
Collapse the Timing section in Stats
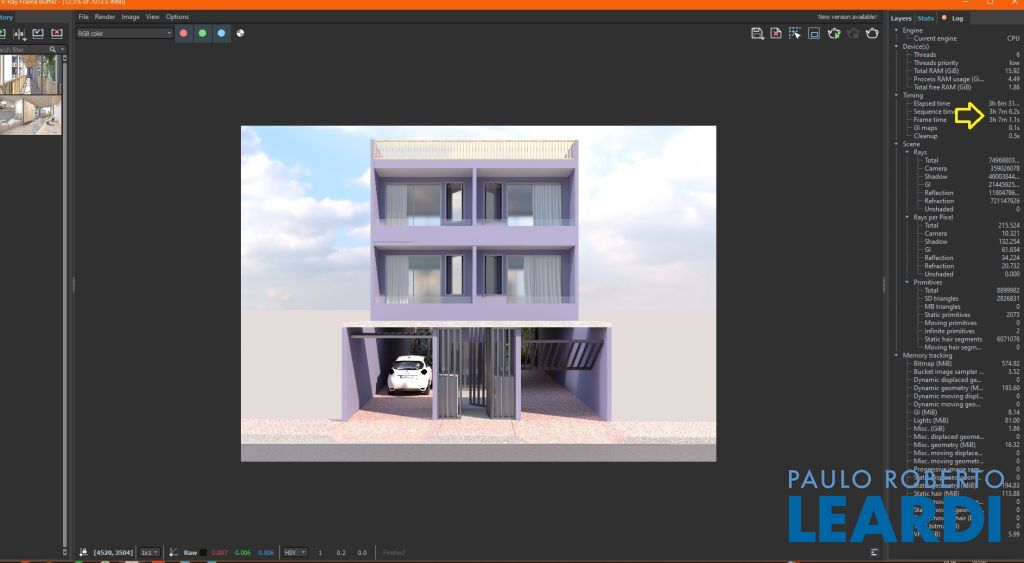click(895, 95)
